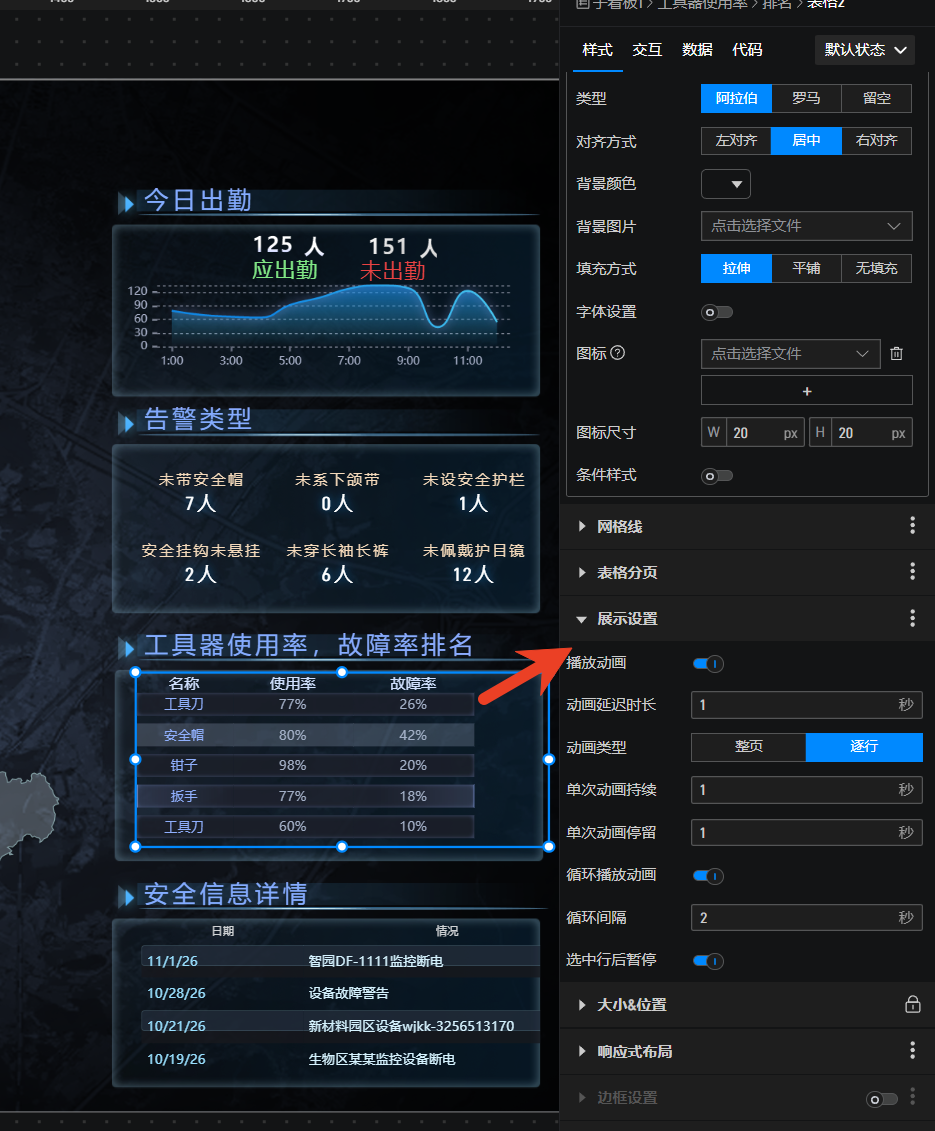Image resolution: width=935 pixels, height=1131 pixels.
Task: Toggle the 播放动画 switch
Action: pos(708,663)
